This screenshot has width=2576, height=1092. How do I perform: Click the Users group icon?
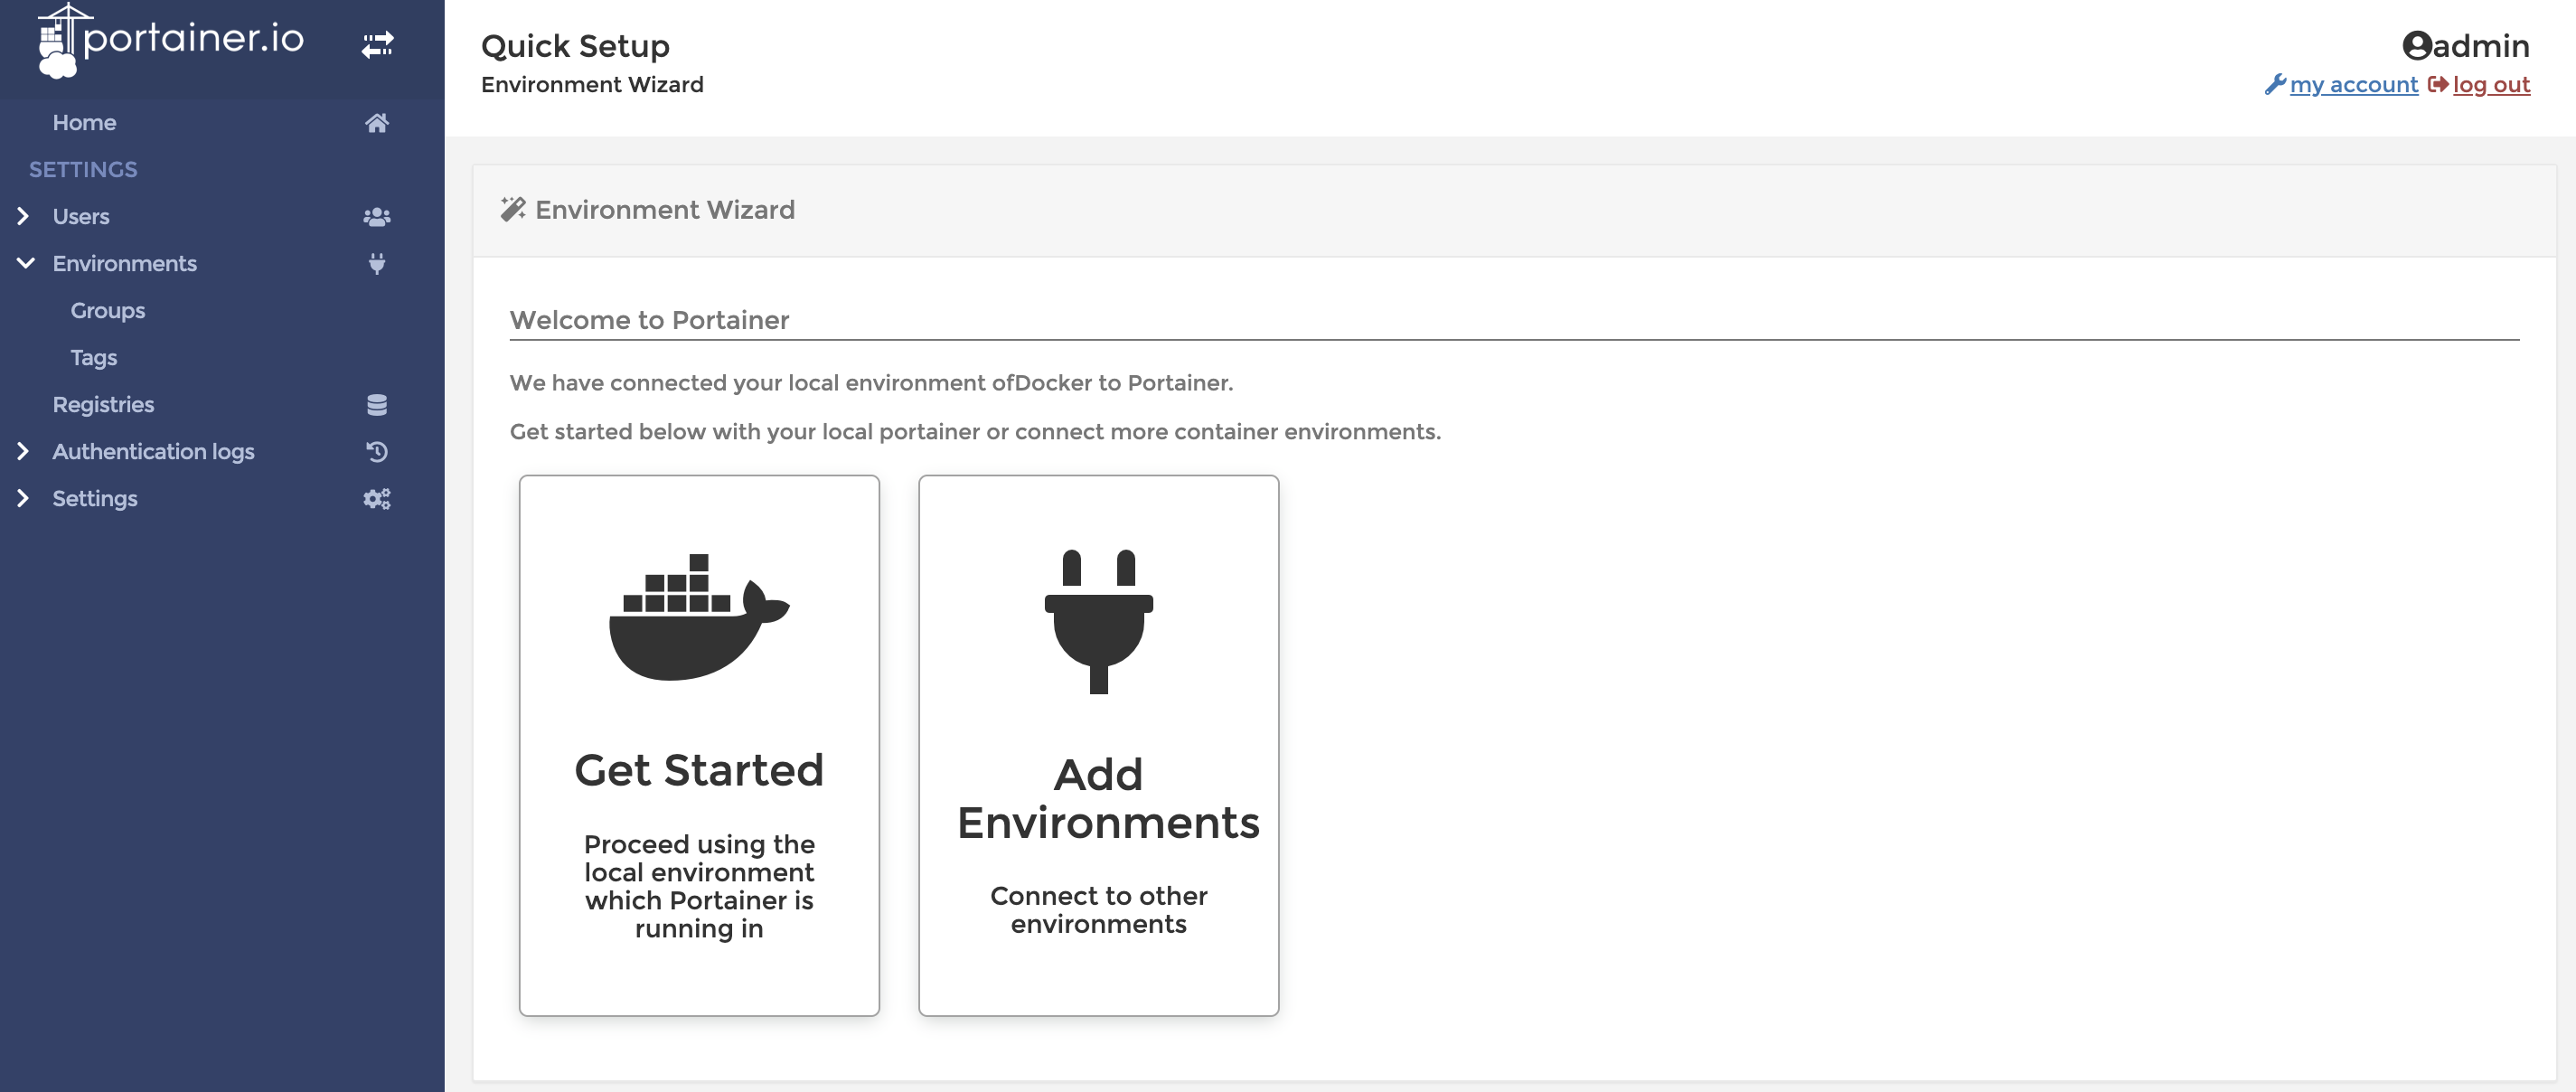pos(377,217)
